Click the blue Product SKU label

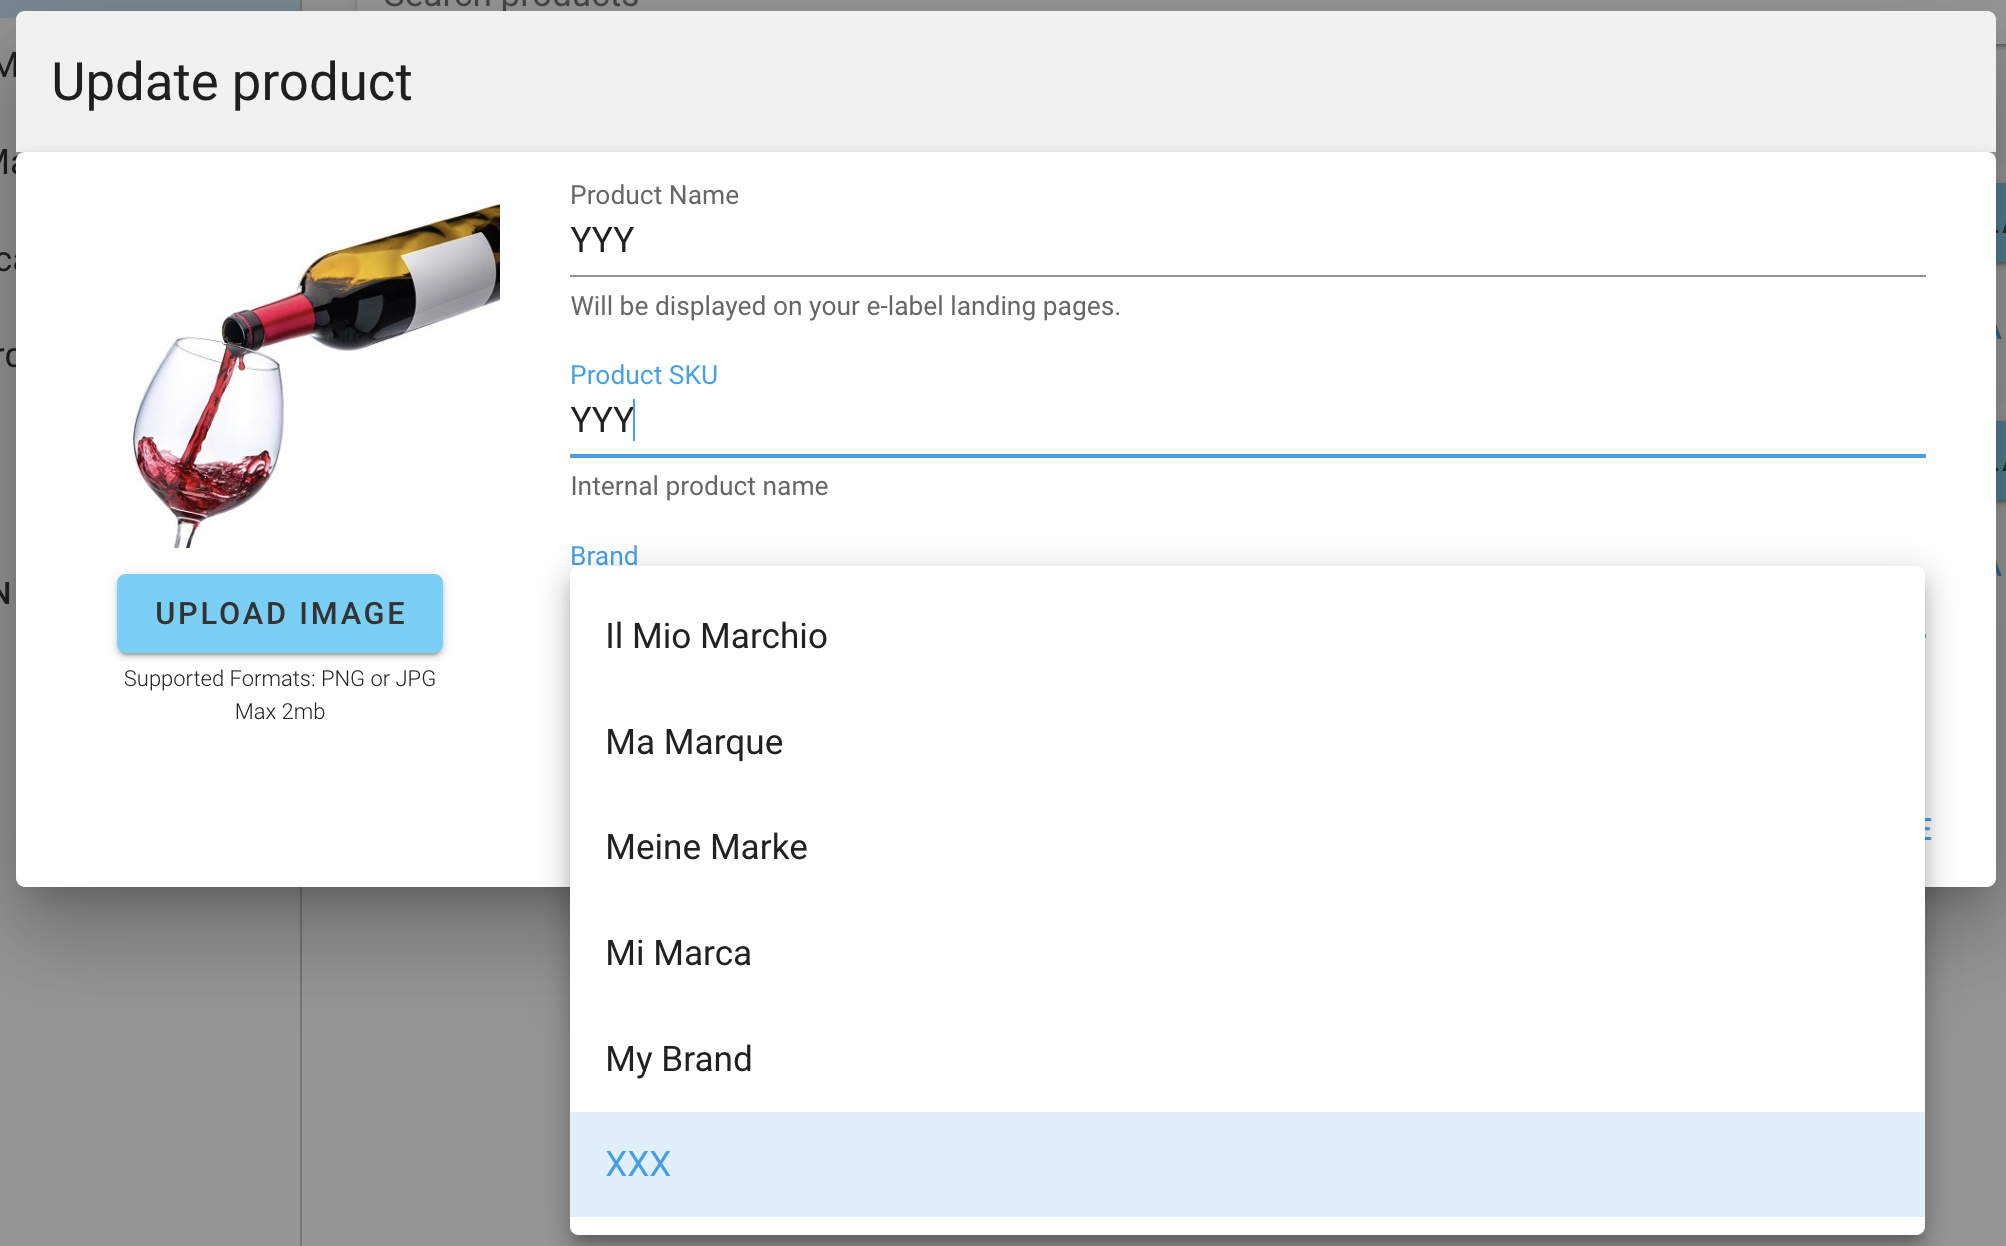pos(644,375)
